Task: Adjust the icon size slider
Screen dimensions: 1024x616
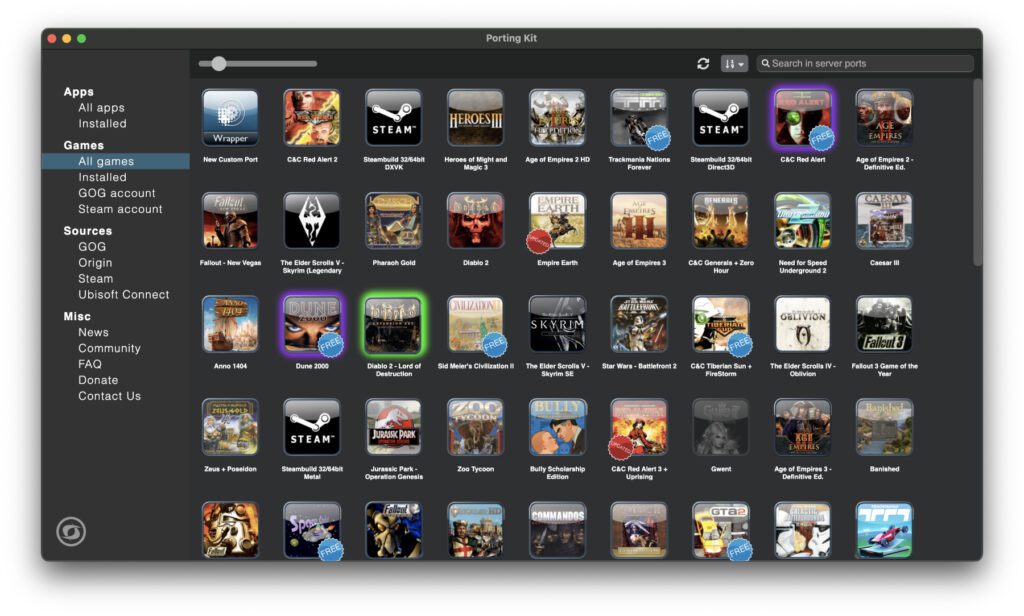Action: coord(219,64)
